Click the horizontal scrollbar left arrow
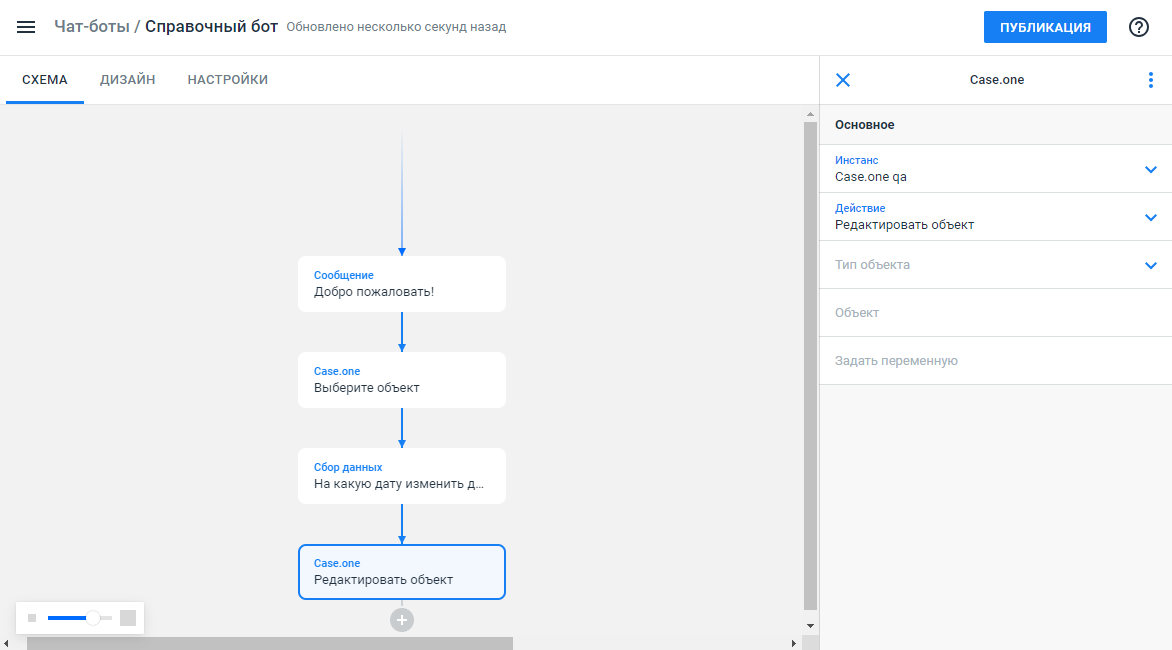This screenshot has height=650, width=1172. (6, 643)
